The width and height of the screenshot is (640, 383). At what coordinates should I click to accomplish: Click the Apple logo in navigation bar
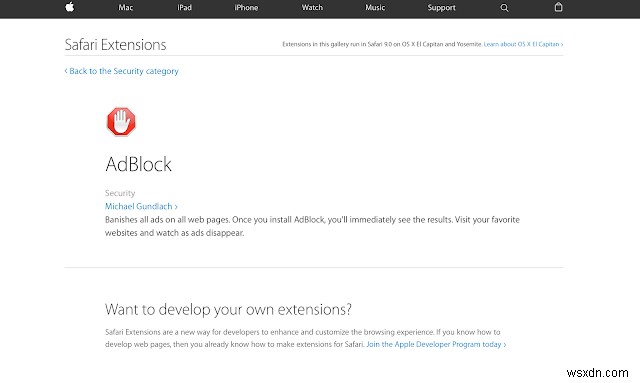pos(70,7)
